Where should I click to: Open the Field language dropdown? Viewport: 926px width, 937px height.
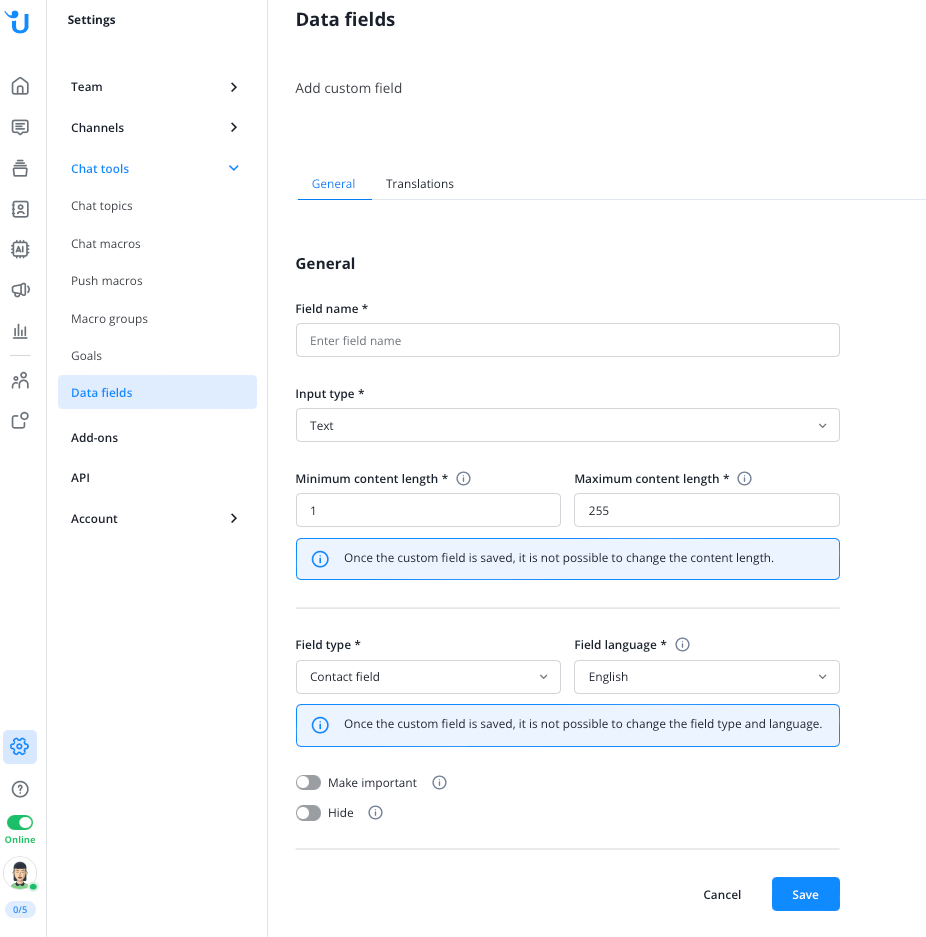[x=706, y=677]
